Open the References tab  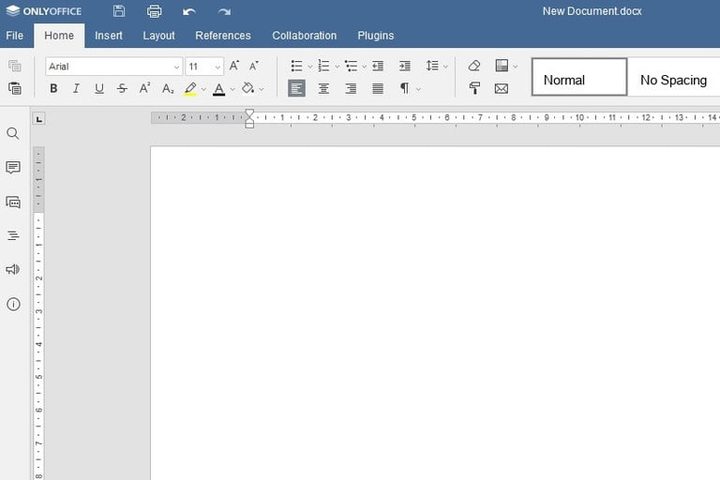pyautogui.click(x=223, y=35)
